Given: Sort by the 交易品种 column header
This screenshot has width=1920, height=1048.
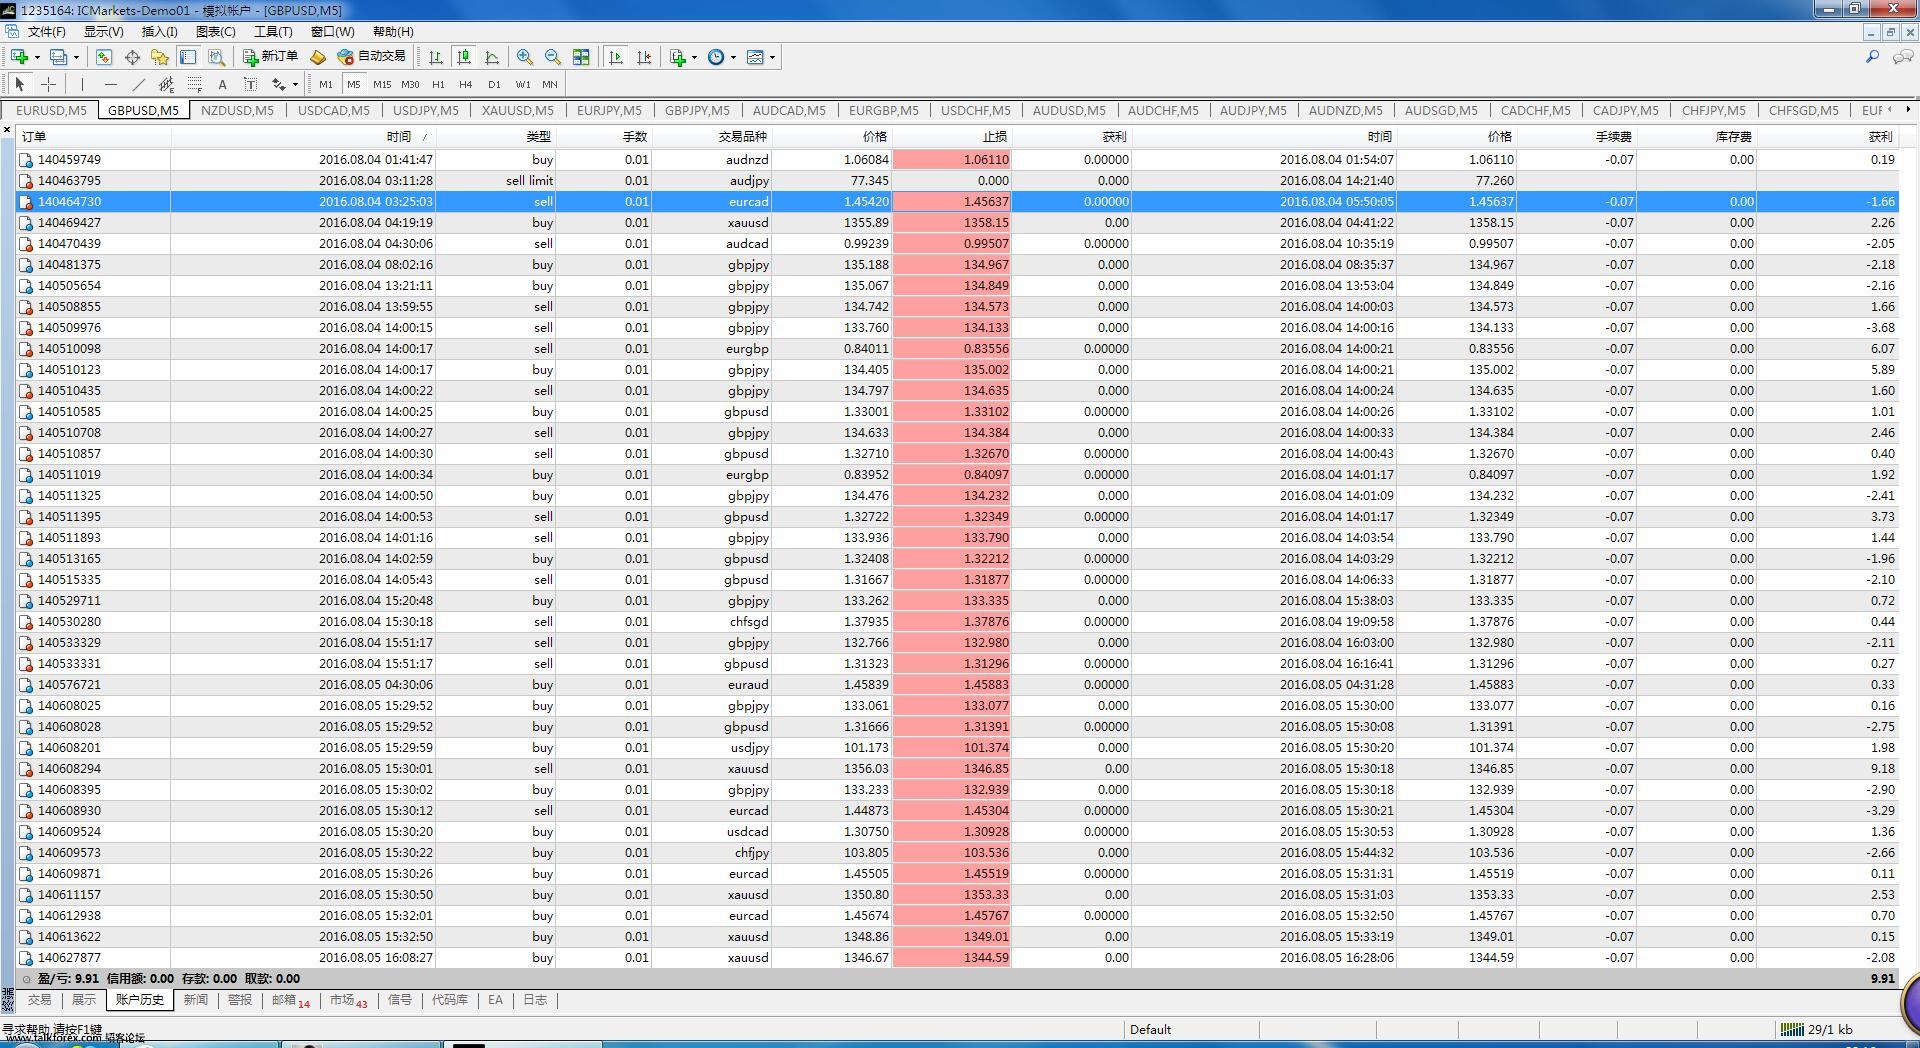Looking at the screenshot, I should point(711,136).
